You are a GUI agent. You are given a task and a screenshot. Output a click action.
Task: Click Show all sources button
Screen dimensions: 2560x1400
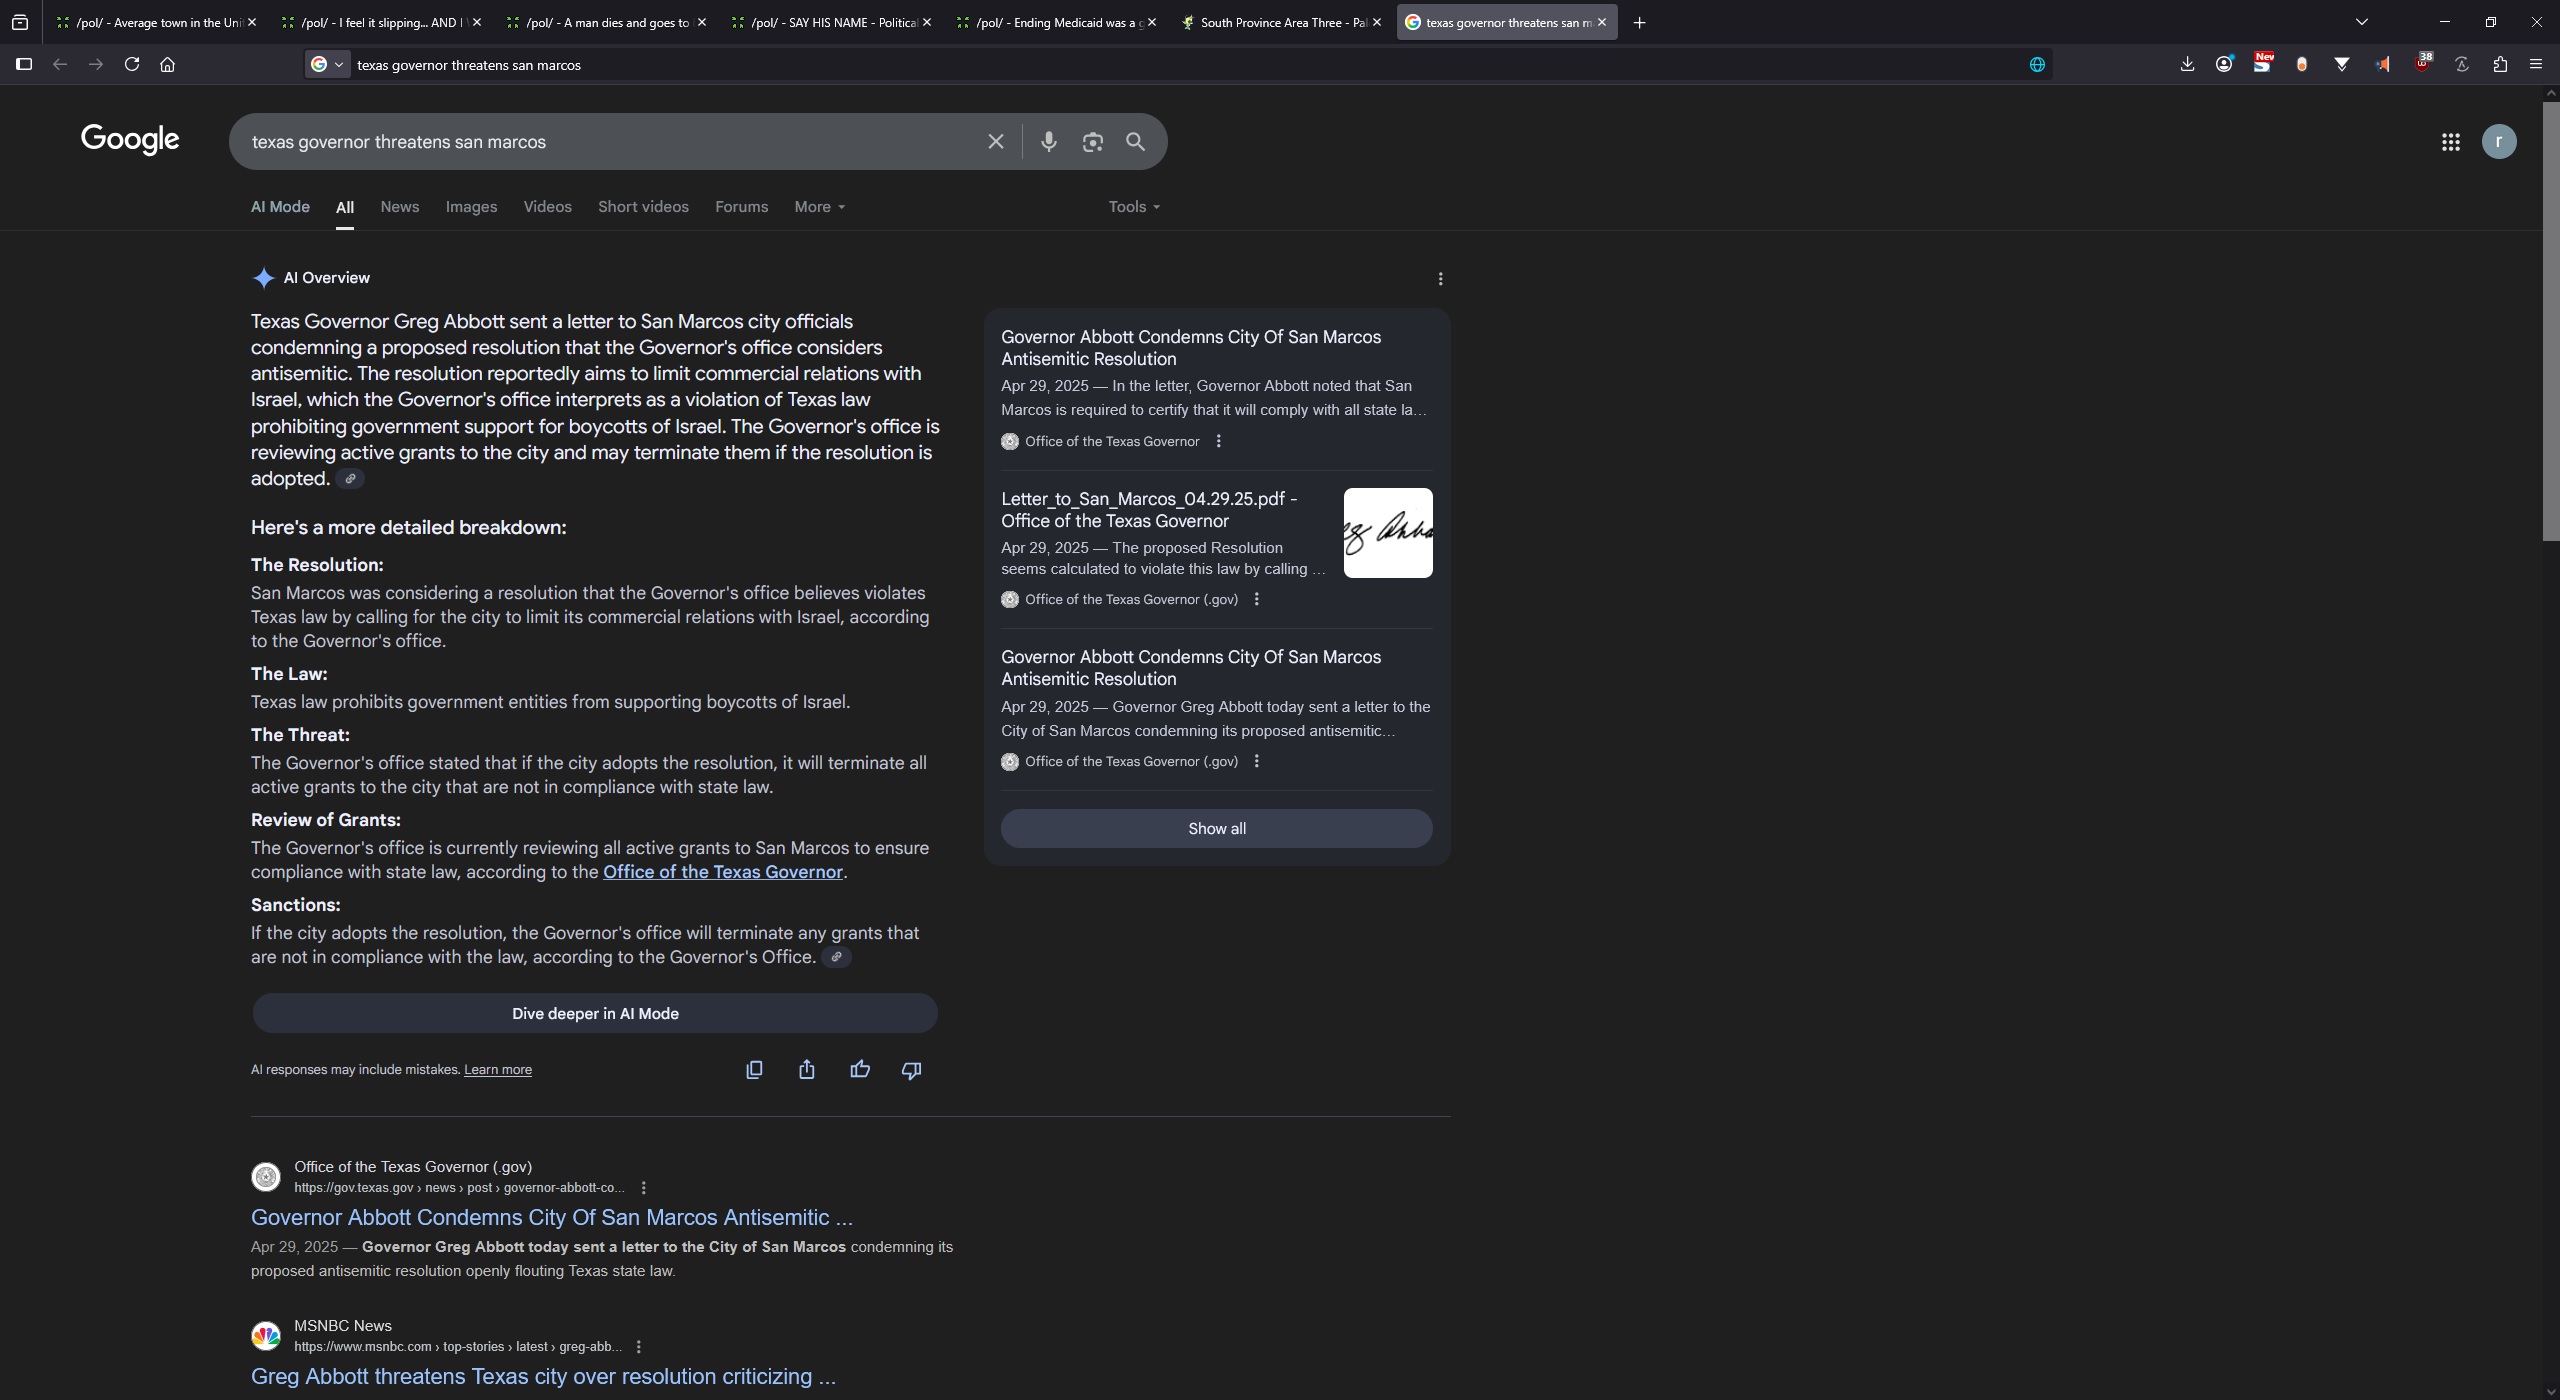[1216, 829]
